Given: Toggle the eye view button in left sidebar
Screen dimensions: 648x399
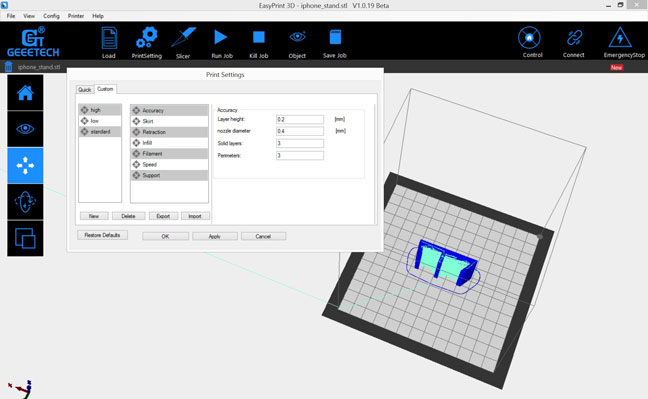Looking at the screenshot, I should (x=25, y=129).
